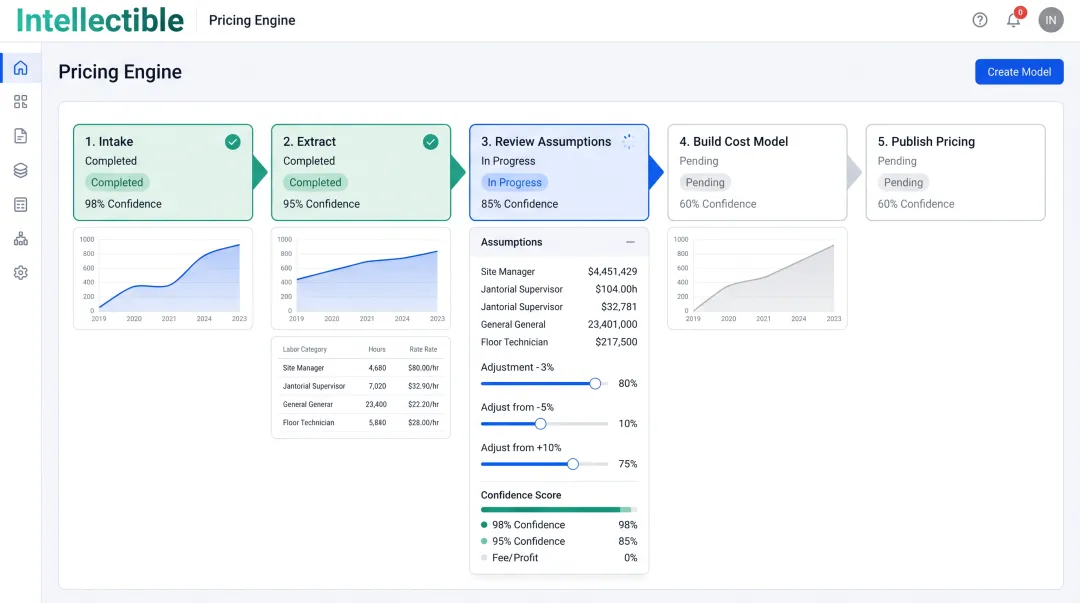This screenshot has height=603, width=1080.
Task: Click the Adjust from +10% slider handle
Action: (x=573, y=464)
